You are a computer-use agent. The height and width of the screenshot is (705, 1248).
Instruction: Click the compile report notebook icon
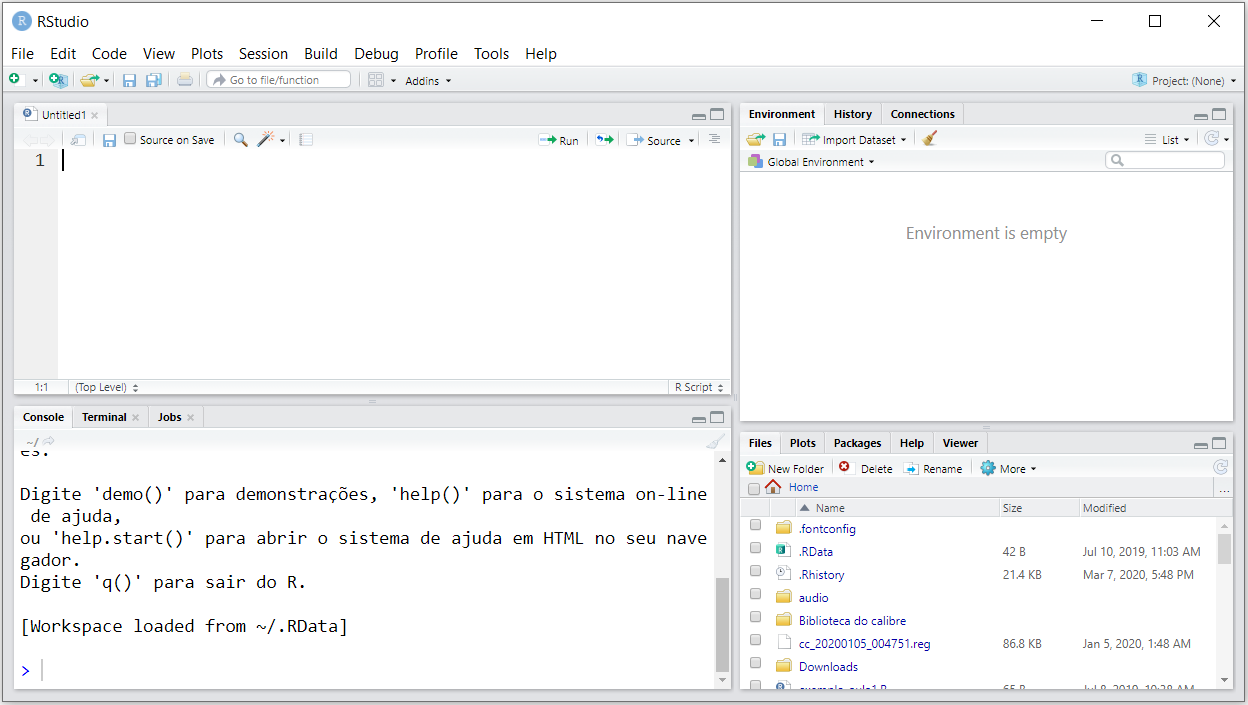[x=306, y=140]
